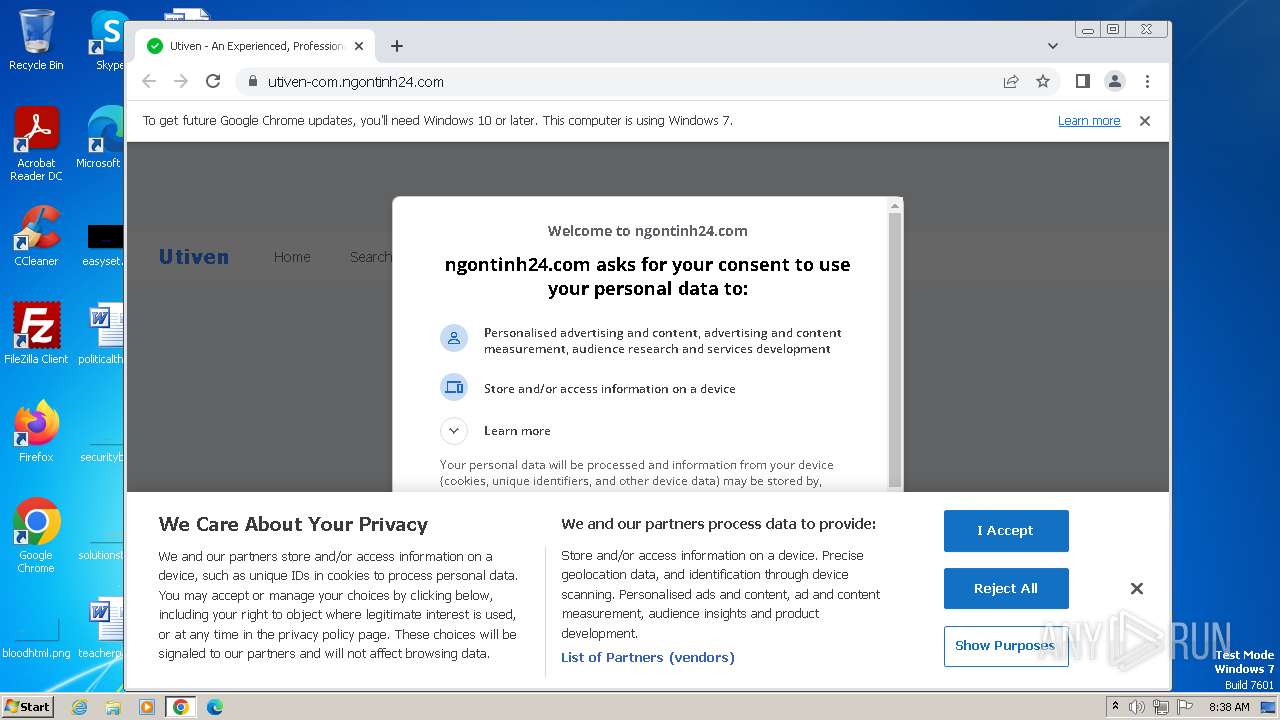Select the teacherp Word document on desktop

pyautogui.click(x=101, y=628)
